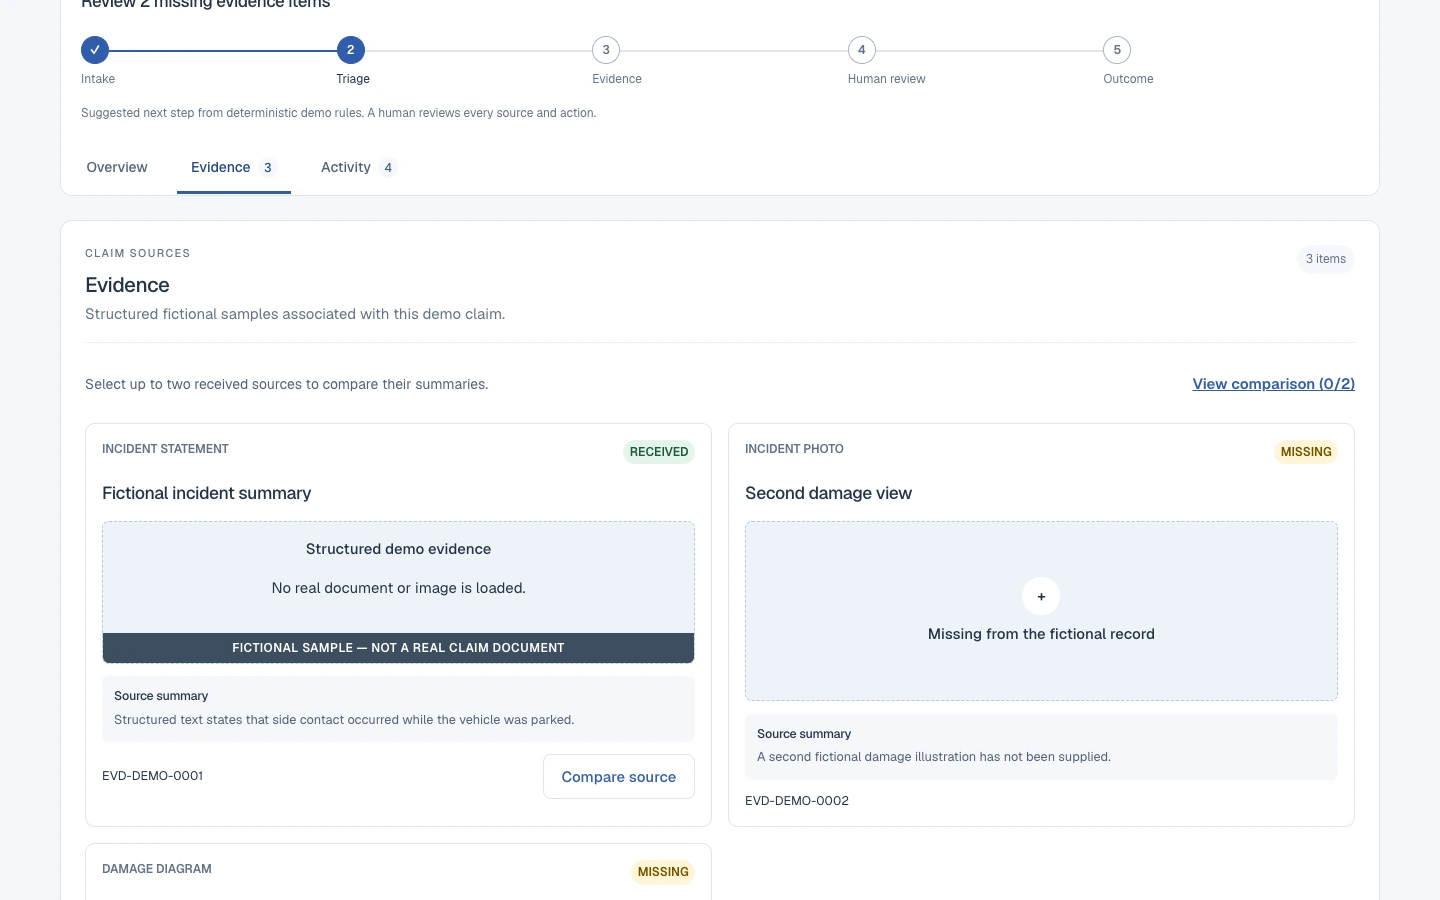Click the plus icon in Second damage view
This screenshot has height=900, width=1440.
tap(1041, 596)
